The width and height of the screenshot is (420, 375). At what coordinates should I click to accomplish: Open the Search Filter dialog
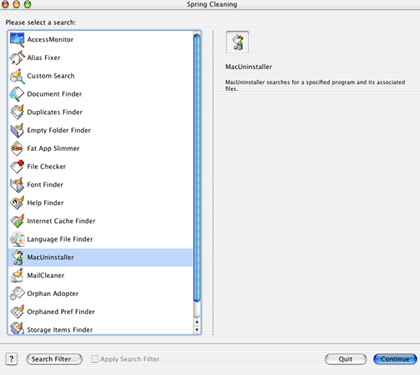54,359
